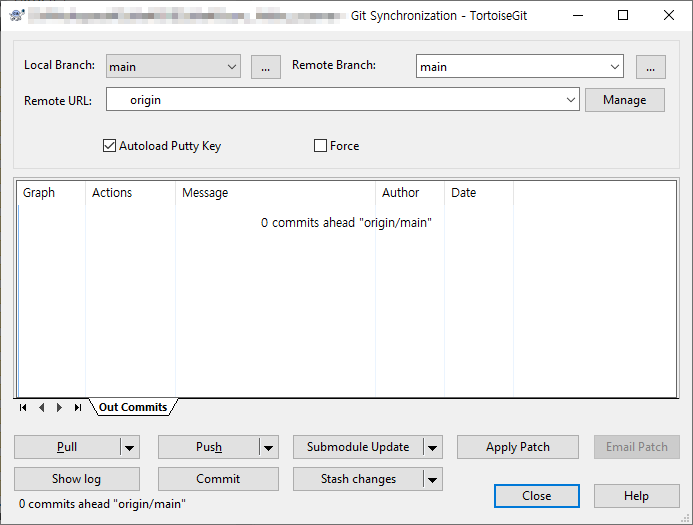Minimize the TortoiseGit window
The image size is (693, 525).
pyautogui.click(x=578, y=15)
